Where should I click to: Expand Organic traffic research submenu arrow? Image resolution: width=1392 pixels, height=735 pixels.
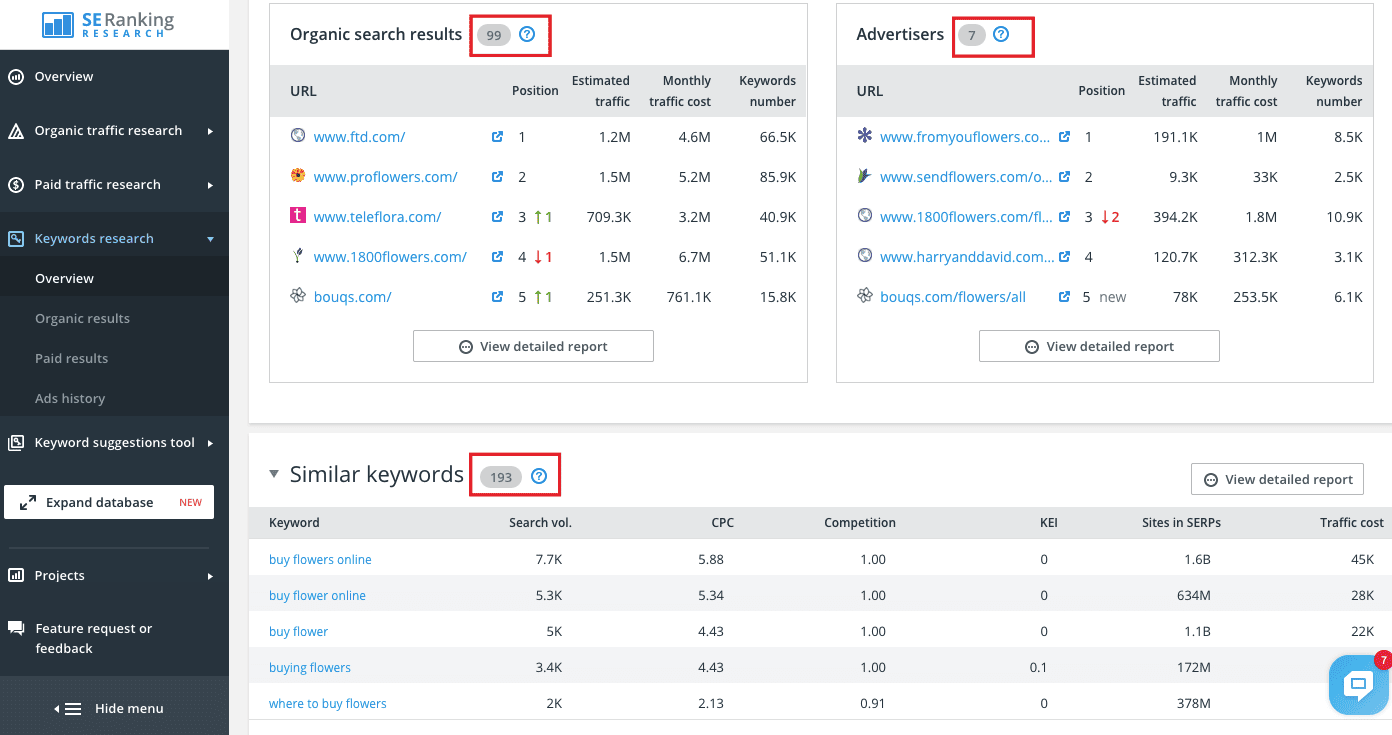[x=211, y=131]
